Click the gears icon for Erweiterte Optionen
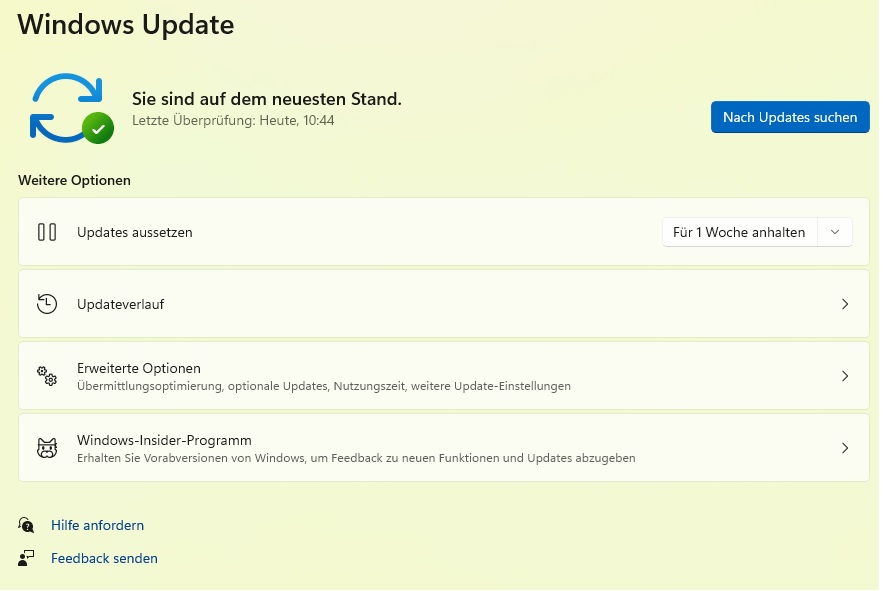The image size is (883, 591). pos(47,376)
